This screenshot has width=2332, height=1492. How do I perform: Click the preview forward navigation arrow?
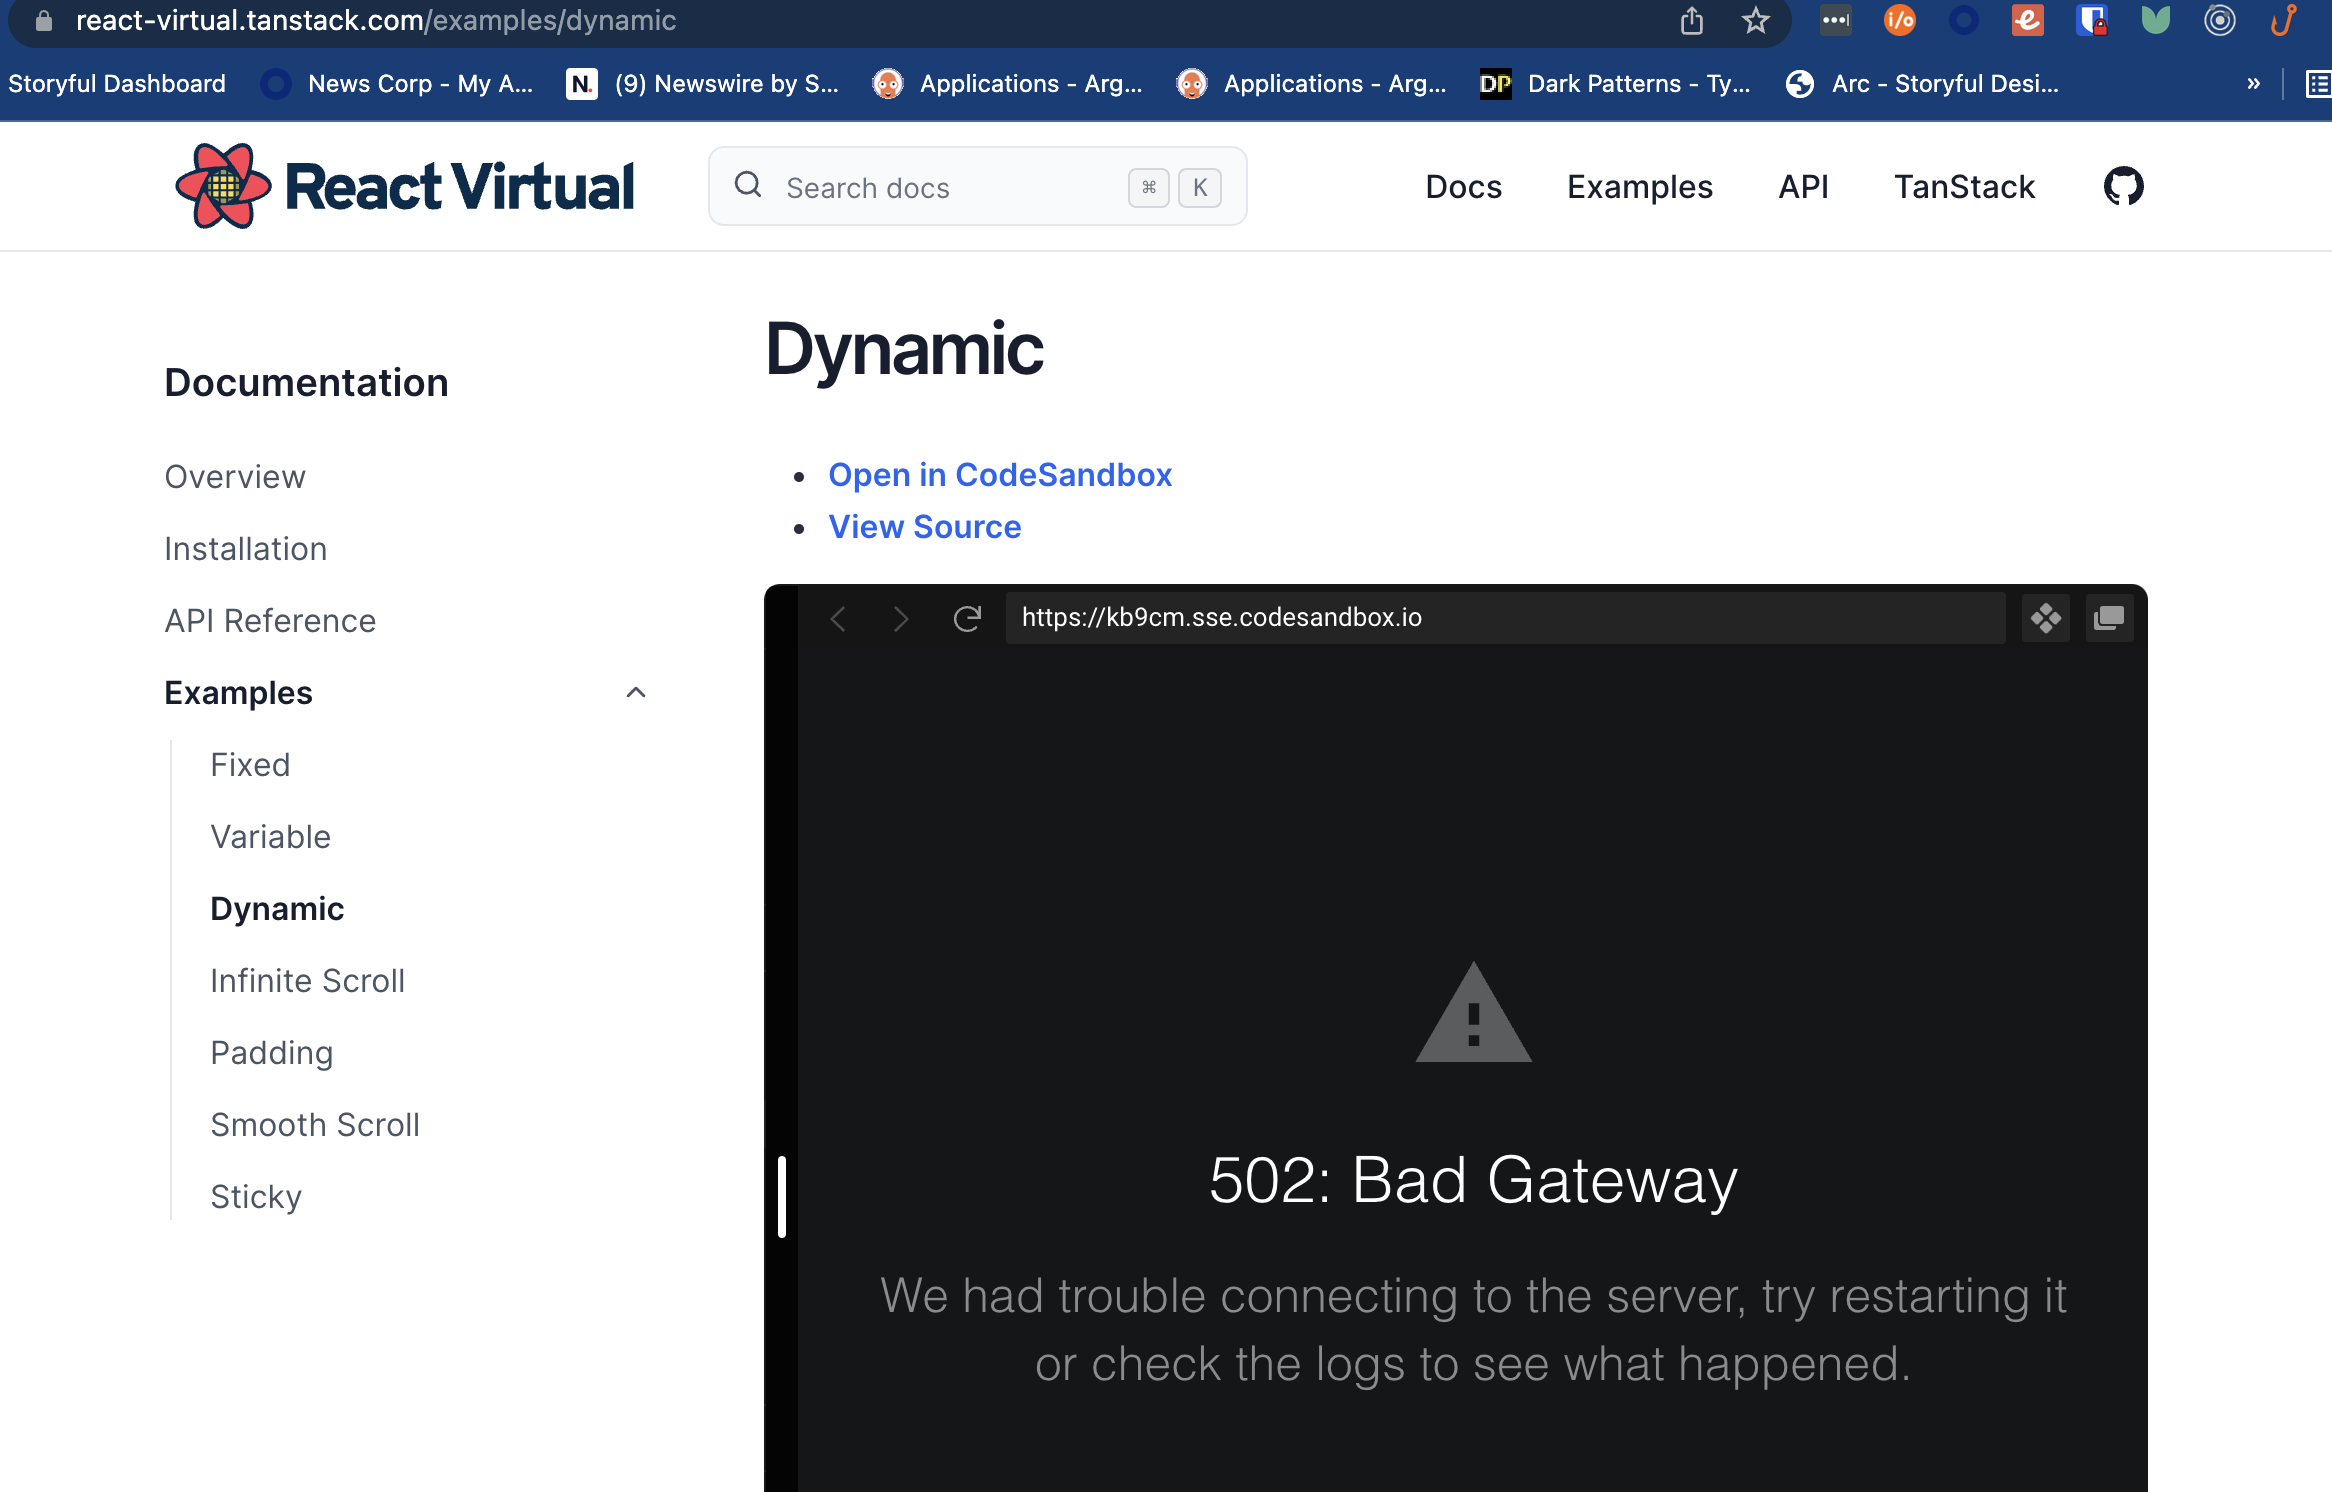click(901, 618)
